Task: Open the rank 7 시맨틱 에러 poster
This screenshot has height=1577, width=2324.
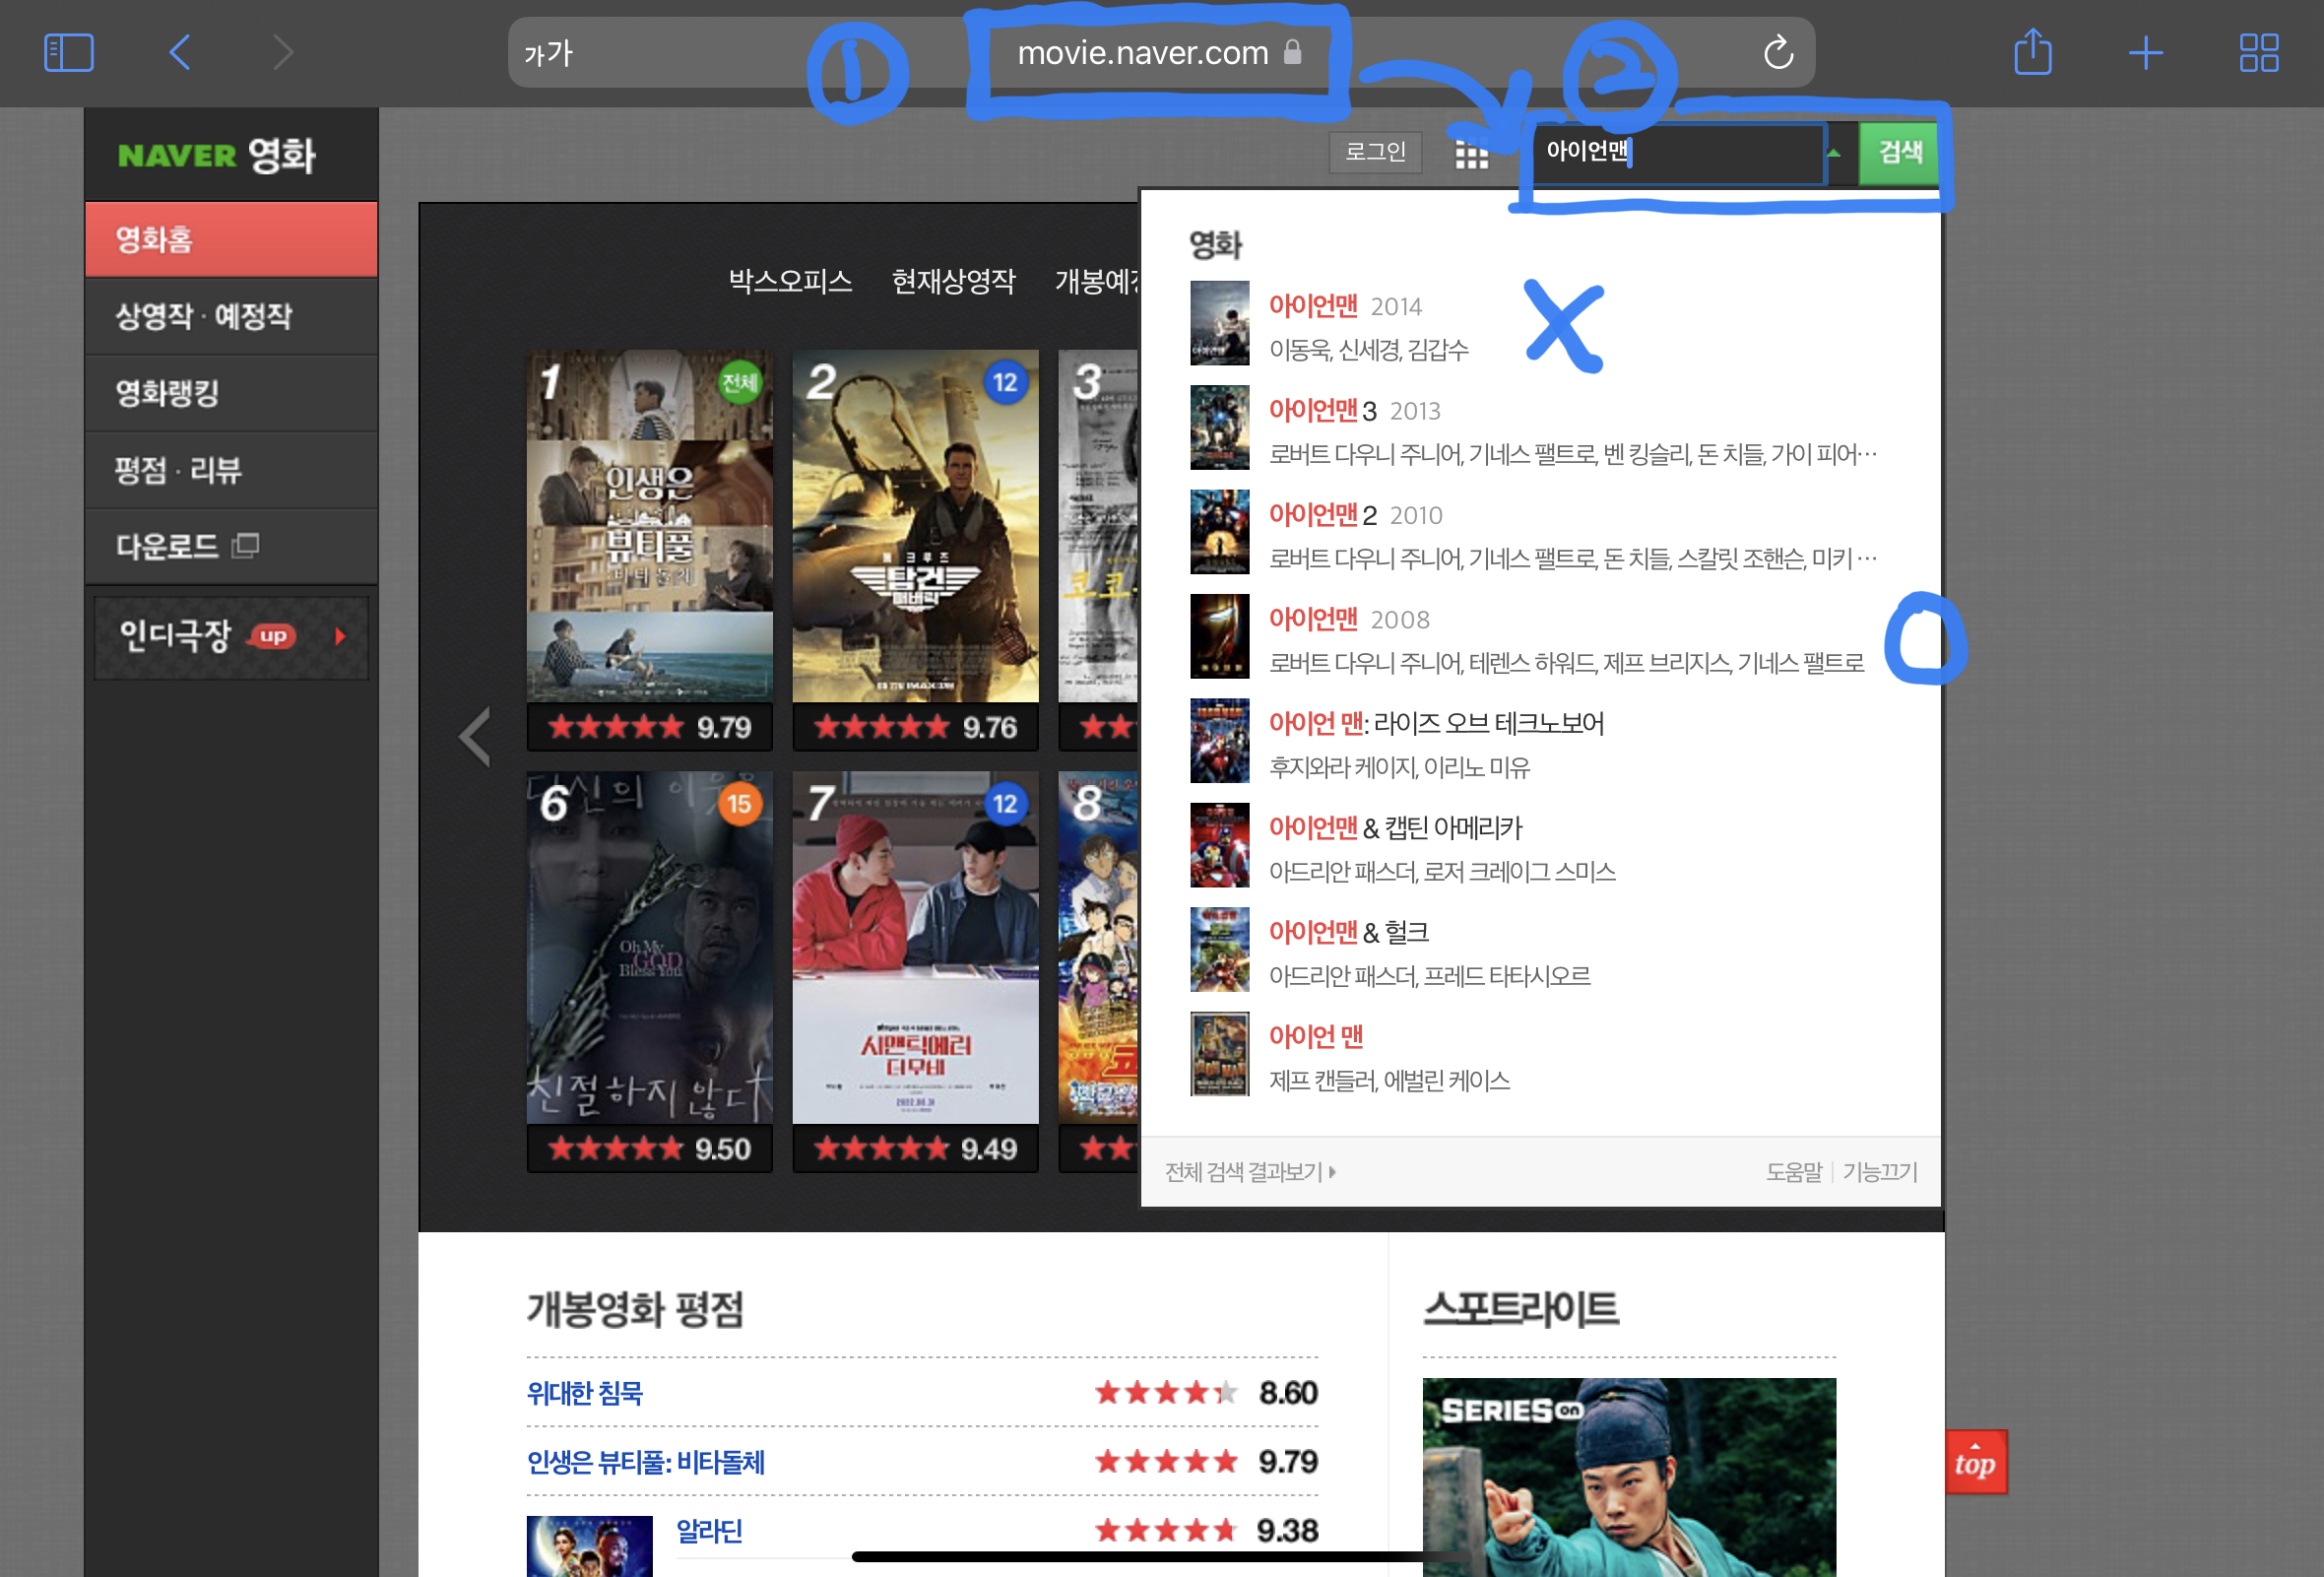Action: (915, 947)
